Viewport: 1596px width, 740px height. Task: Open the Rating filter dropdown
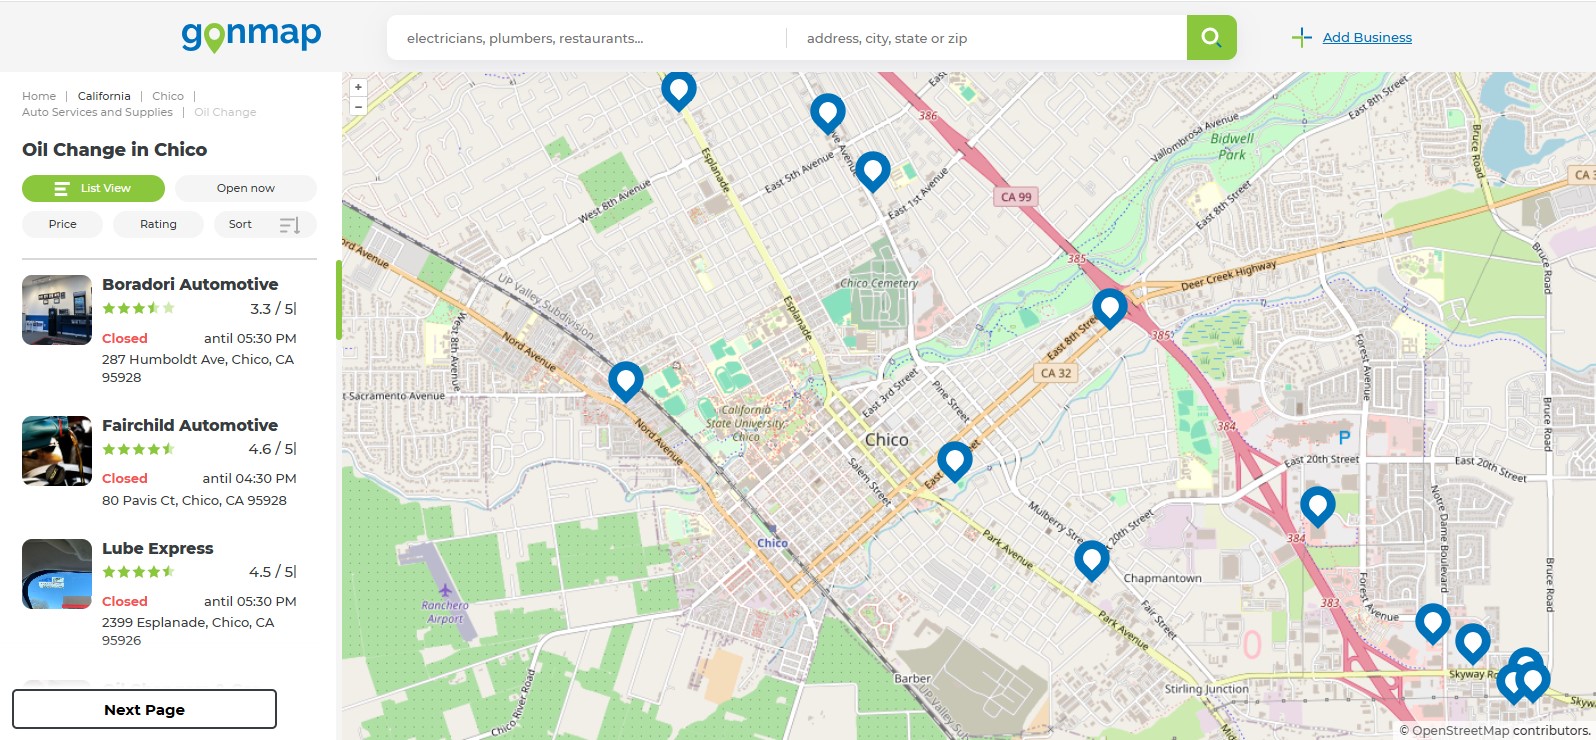tap(158, 224)
